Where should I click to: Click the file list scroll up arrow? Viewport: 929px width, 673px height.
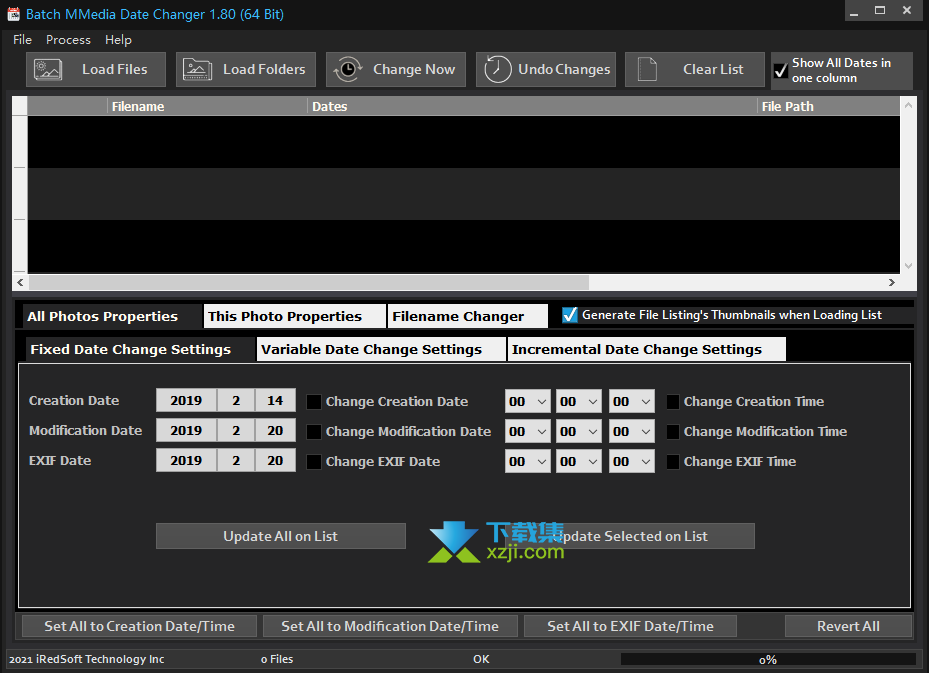(x=908, y=105)
